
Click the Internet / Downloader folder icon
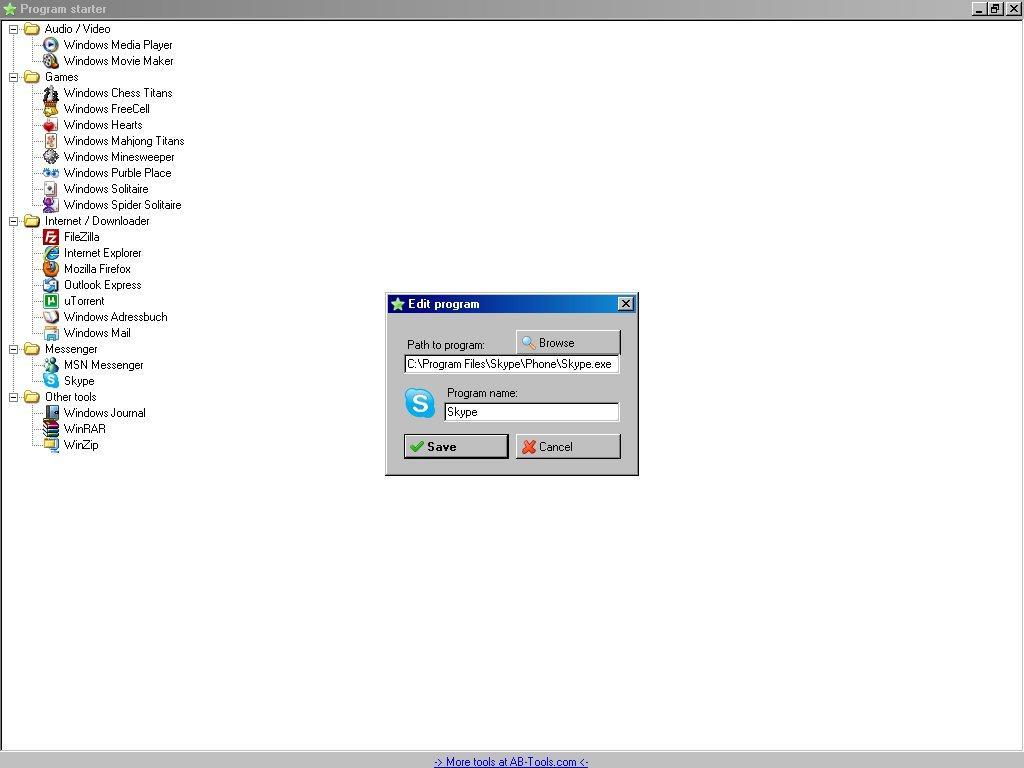pyautogui.click(x=32, y=221)
